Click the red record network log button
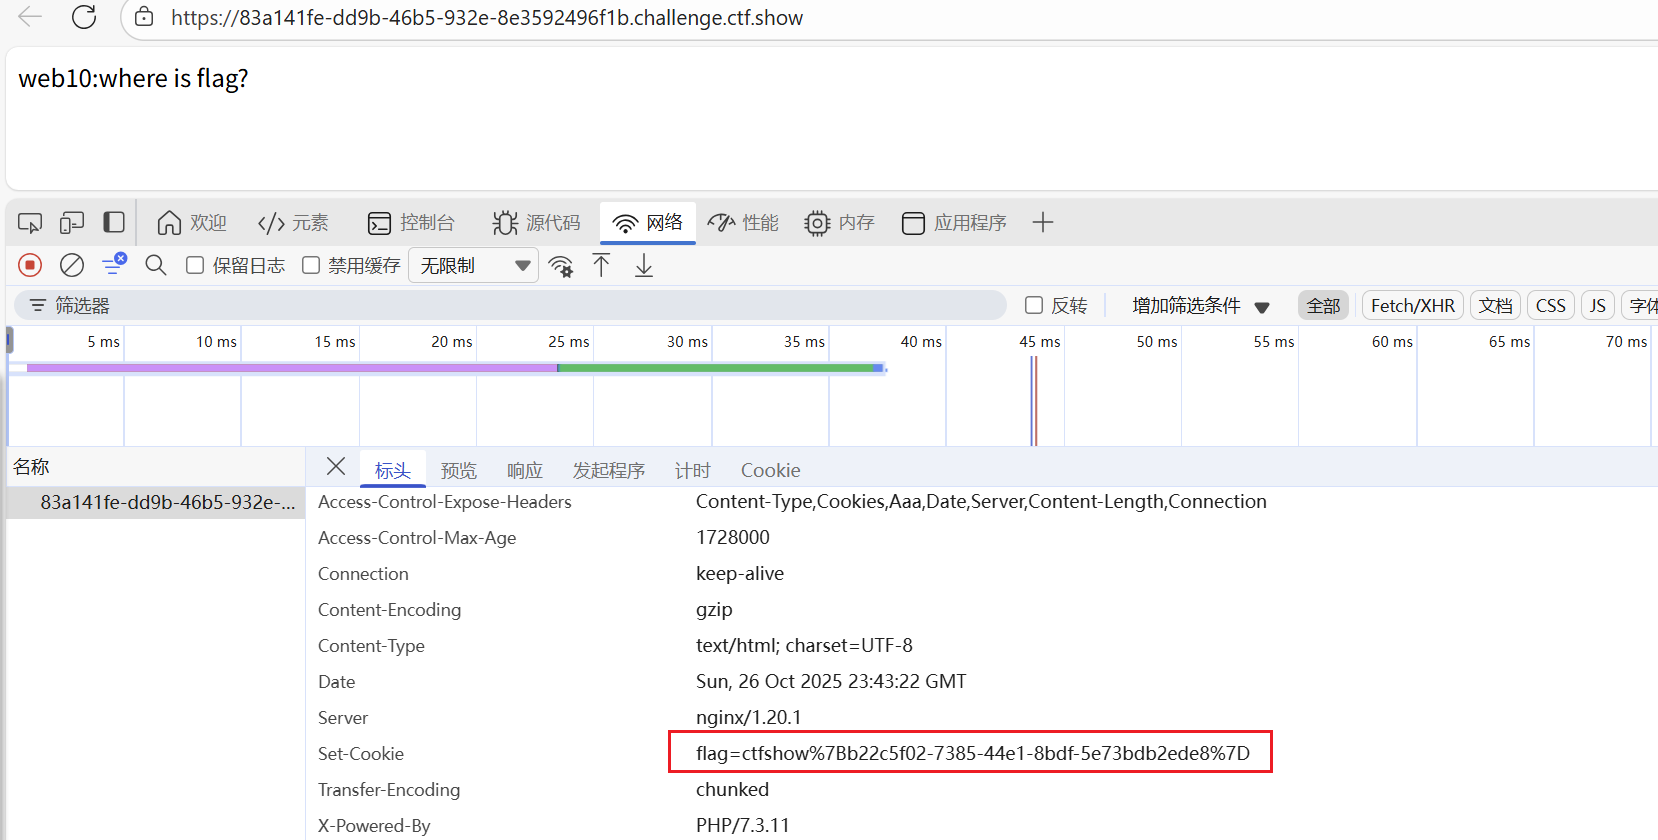Image resolution: width=1658 pixels, height=840 pixels. [x=30, y=265]
